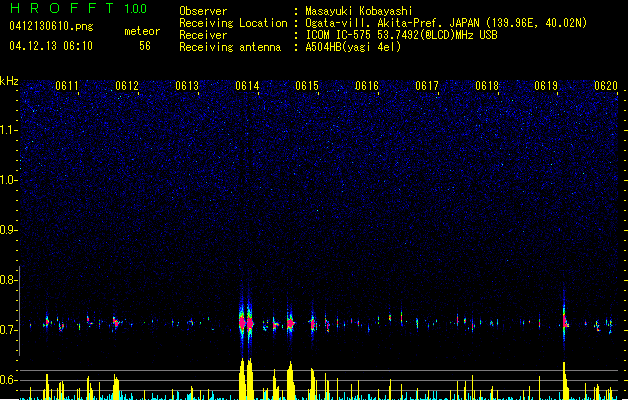Click the 1.0 frequency axis label

click(9, 180)
